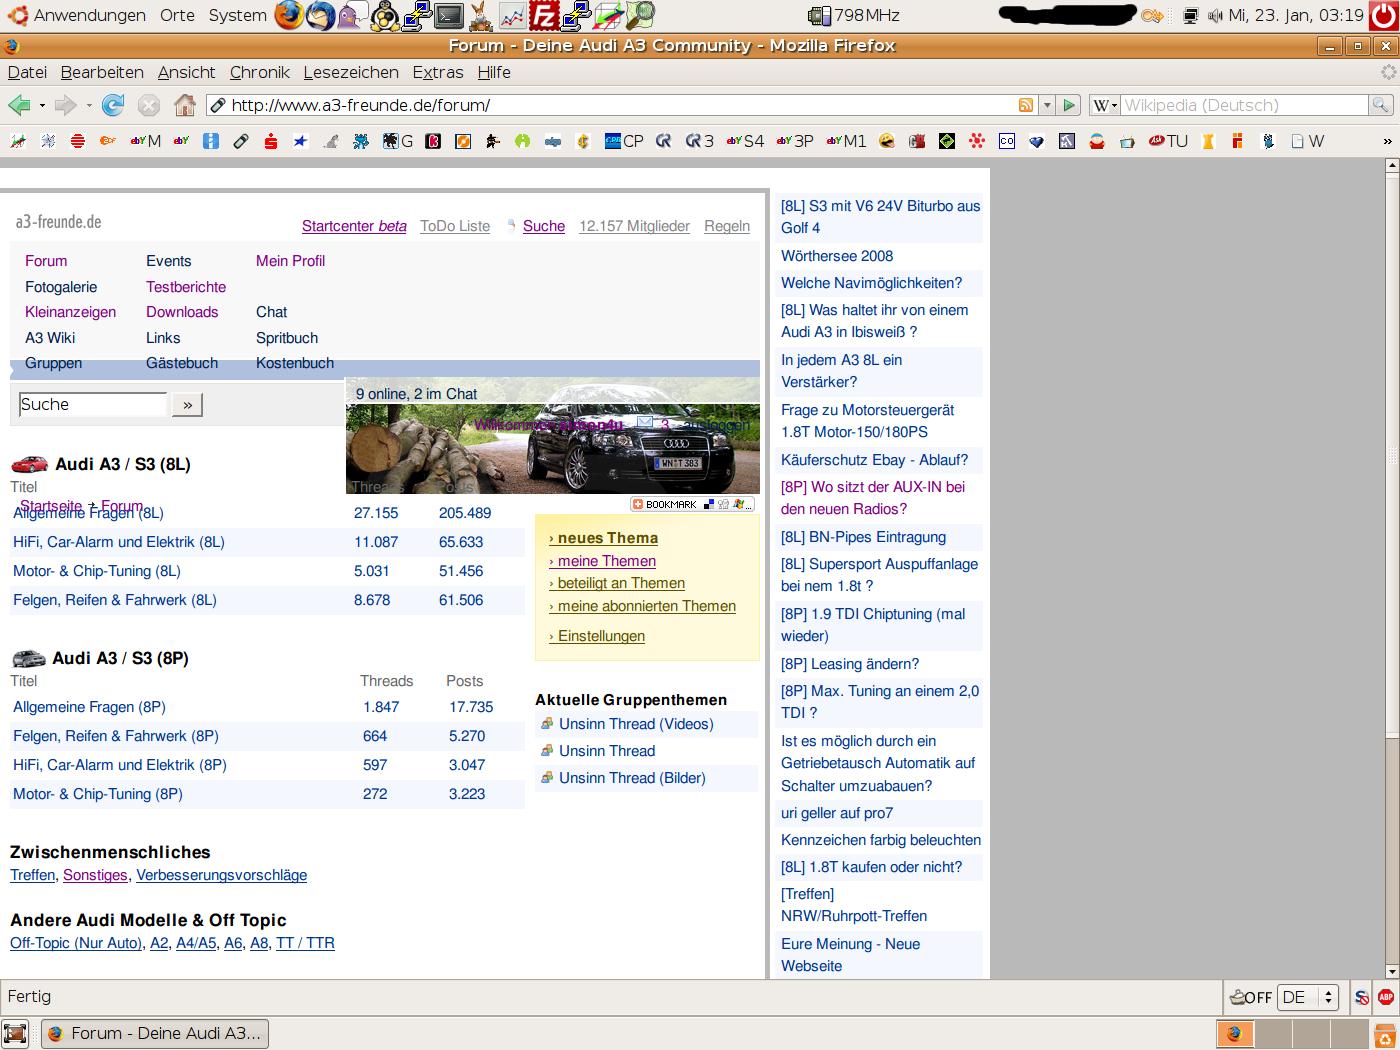The width and height of the screenshot is (1400, 1050).
Task: Open the Forward button history dropdown arrow
Action: (89, 105)
